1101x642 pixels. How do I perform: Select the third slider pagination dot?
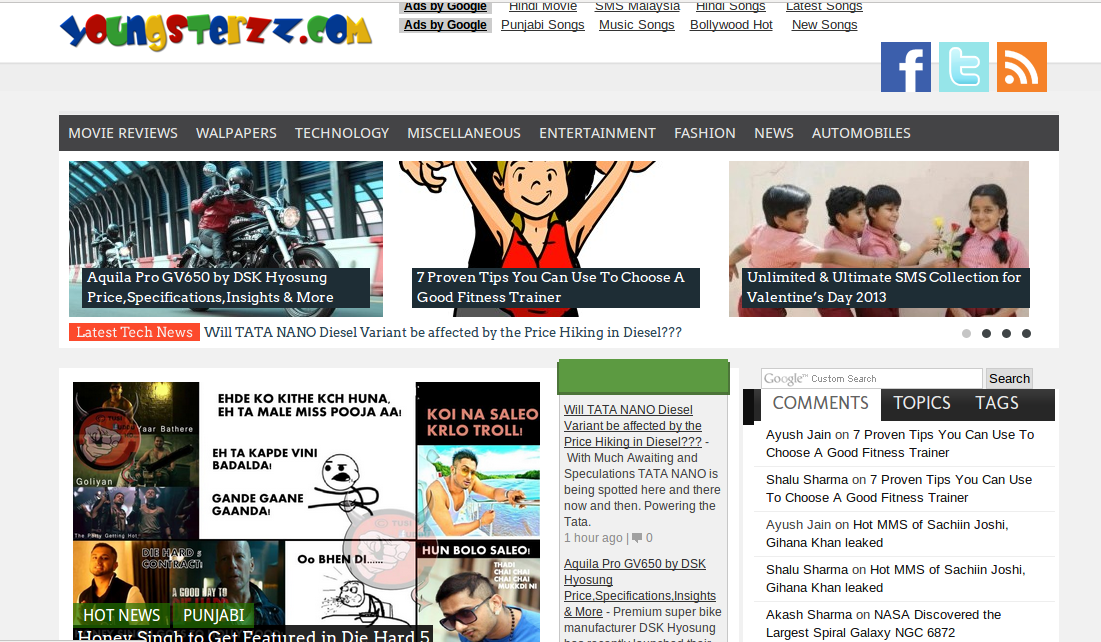(x=1006, y=334)
